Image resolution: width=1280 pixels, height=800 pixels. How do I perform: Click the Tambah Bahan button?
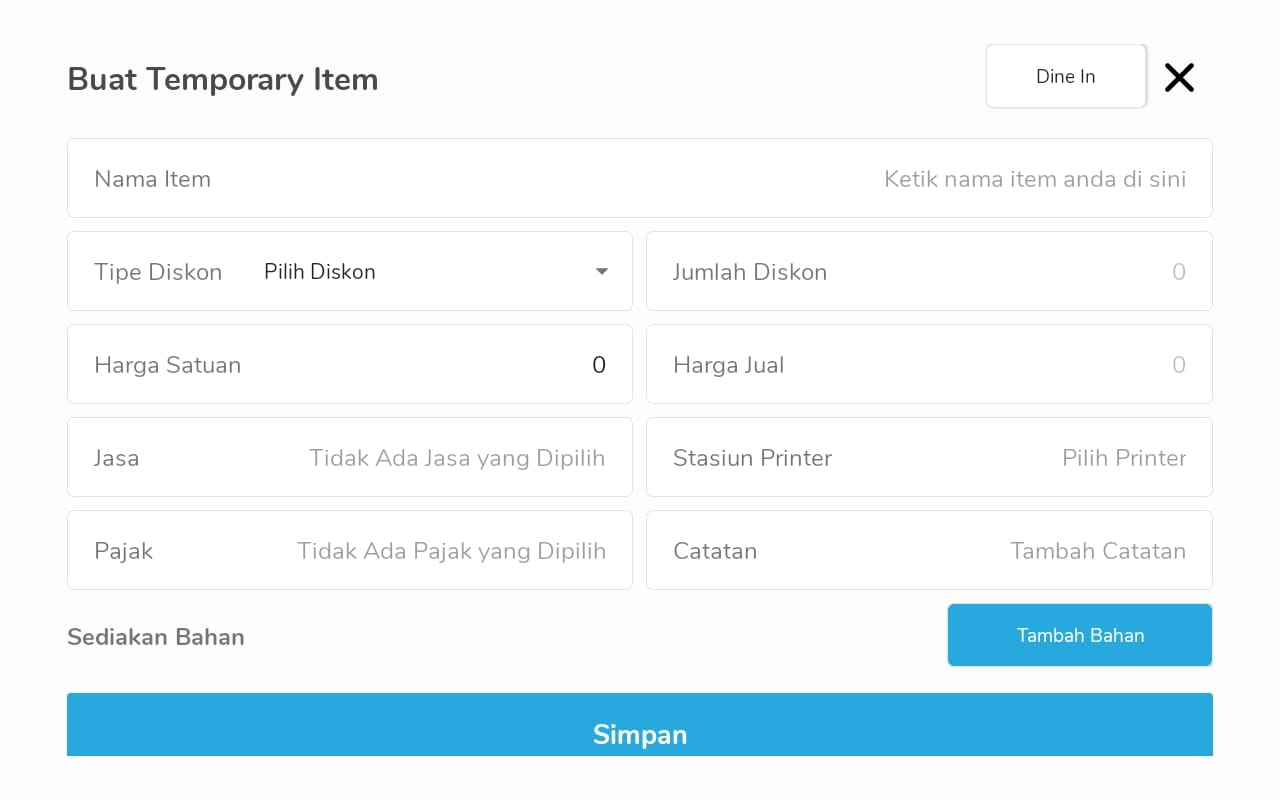point(1080,635)
